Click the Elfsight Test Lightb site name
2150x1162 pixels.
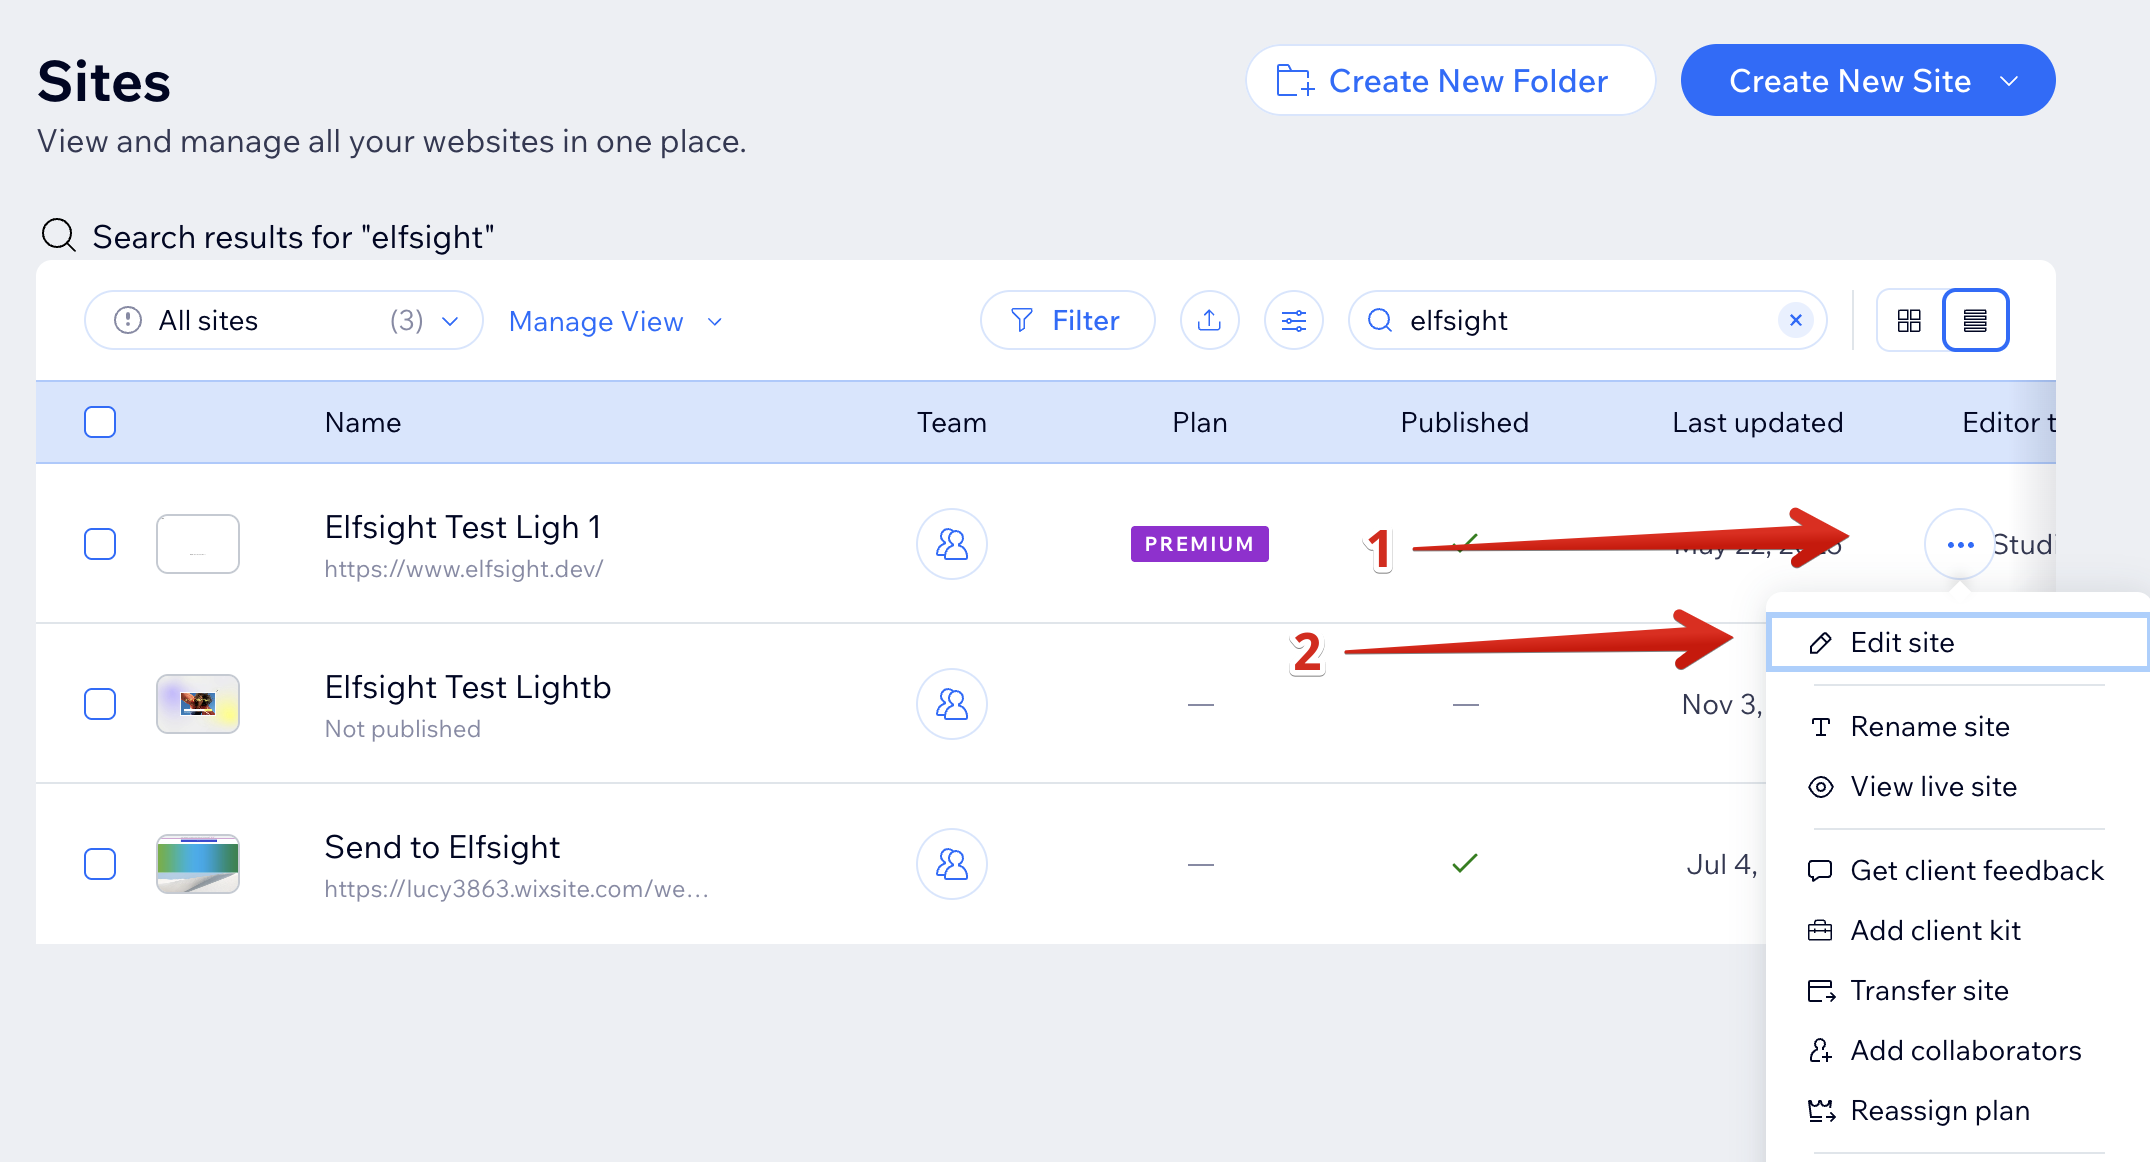point(468,687)
